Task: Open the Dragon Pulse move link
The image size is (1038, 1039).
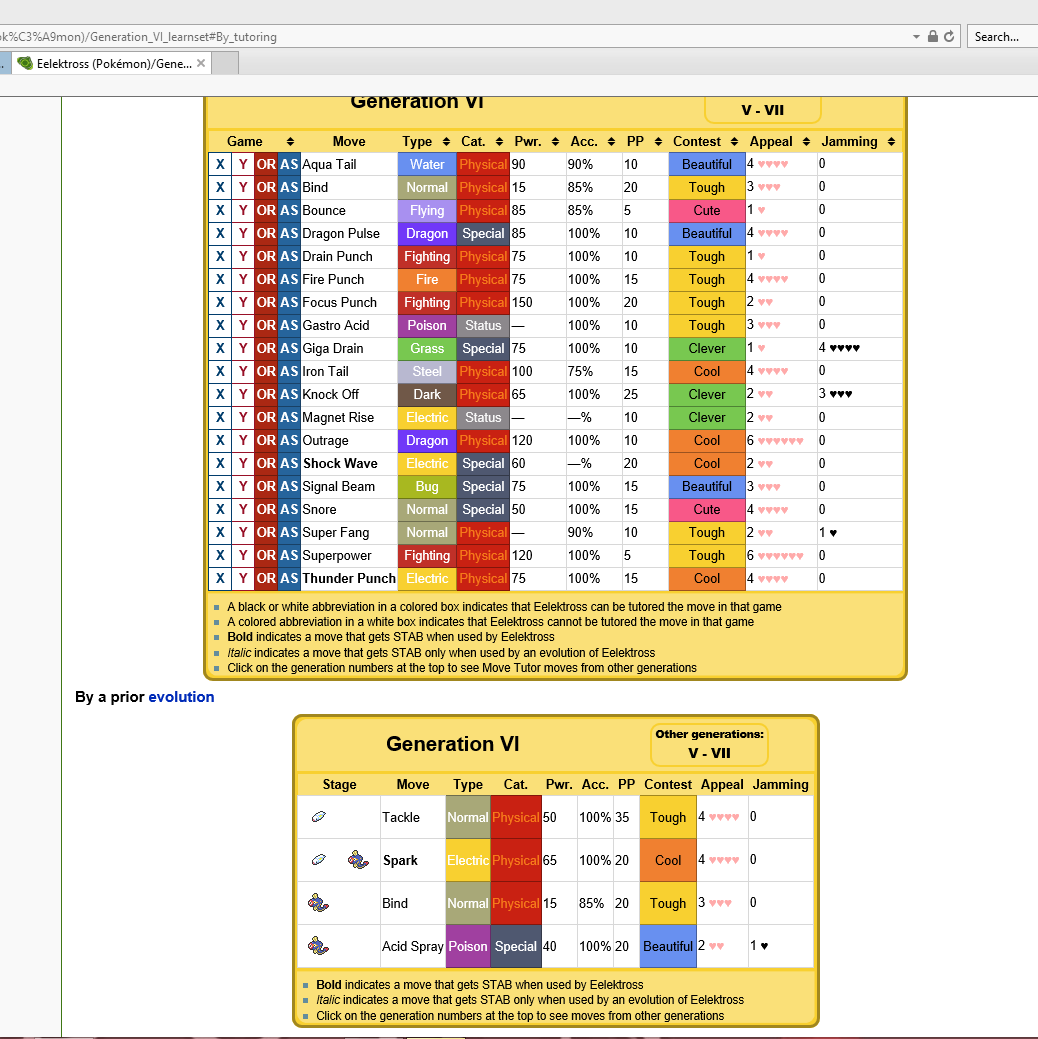Action: point(341,233)
